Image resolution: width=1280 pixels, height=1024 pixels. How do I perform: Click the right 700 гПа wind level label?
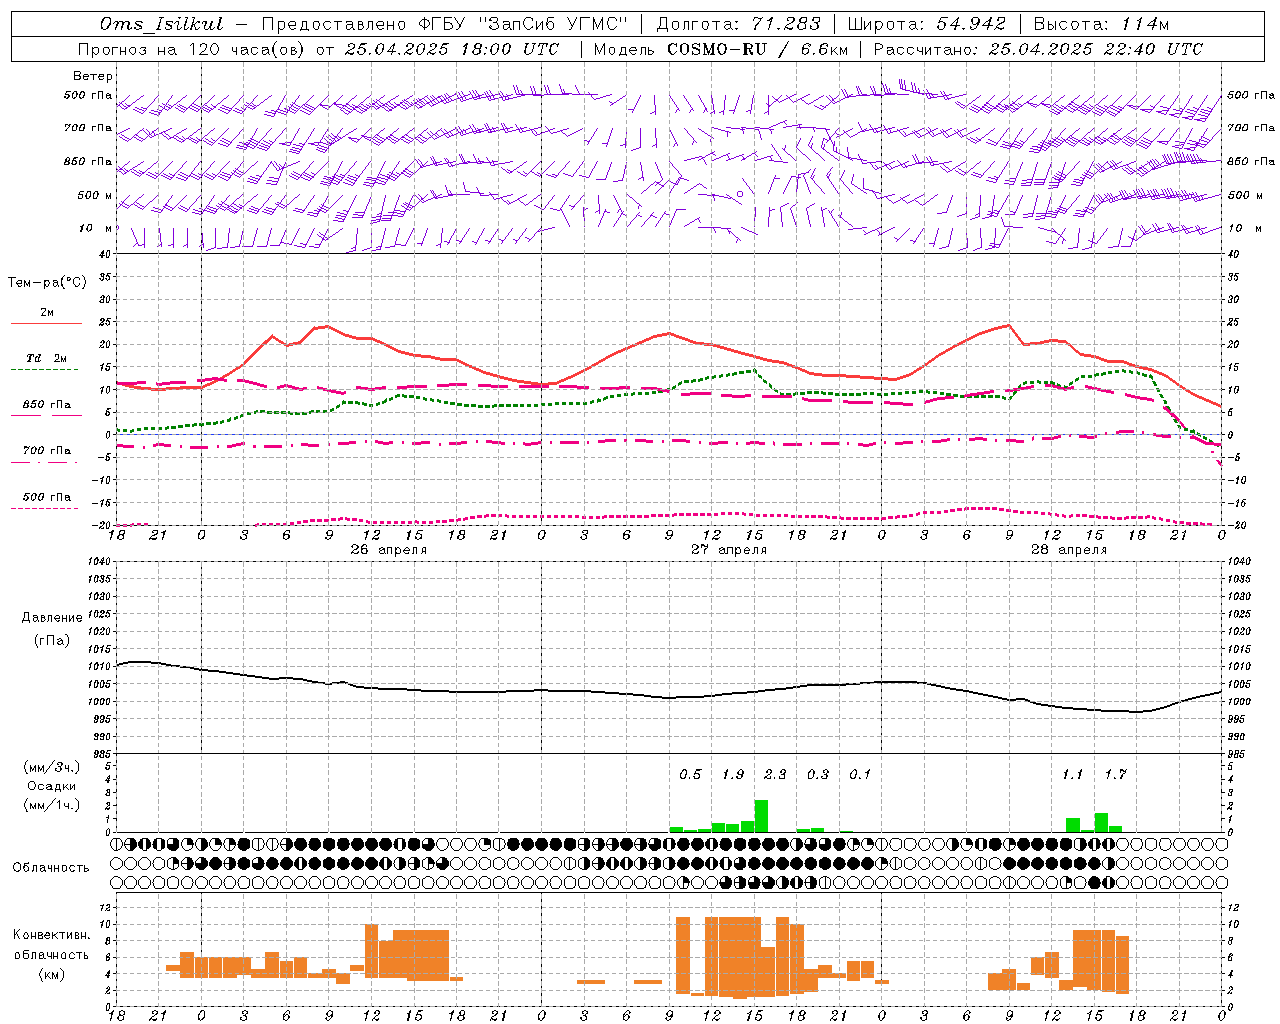(1251, 128)
